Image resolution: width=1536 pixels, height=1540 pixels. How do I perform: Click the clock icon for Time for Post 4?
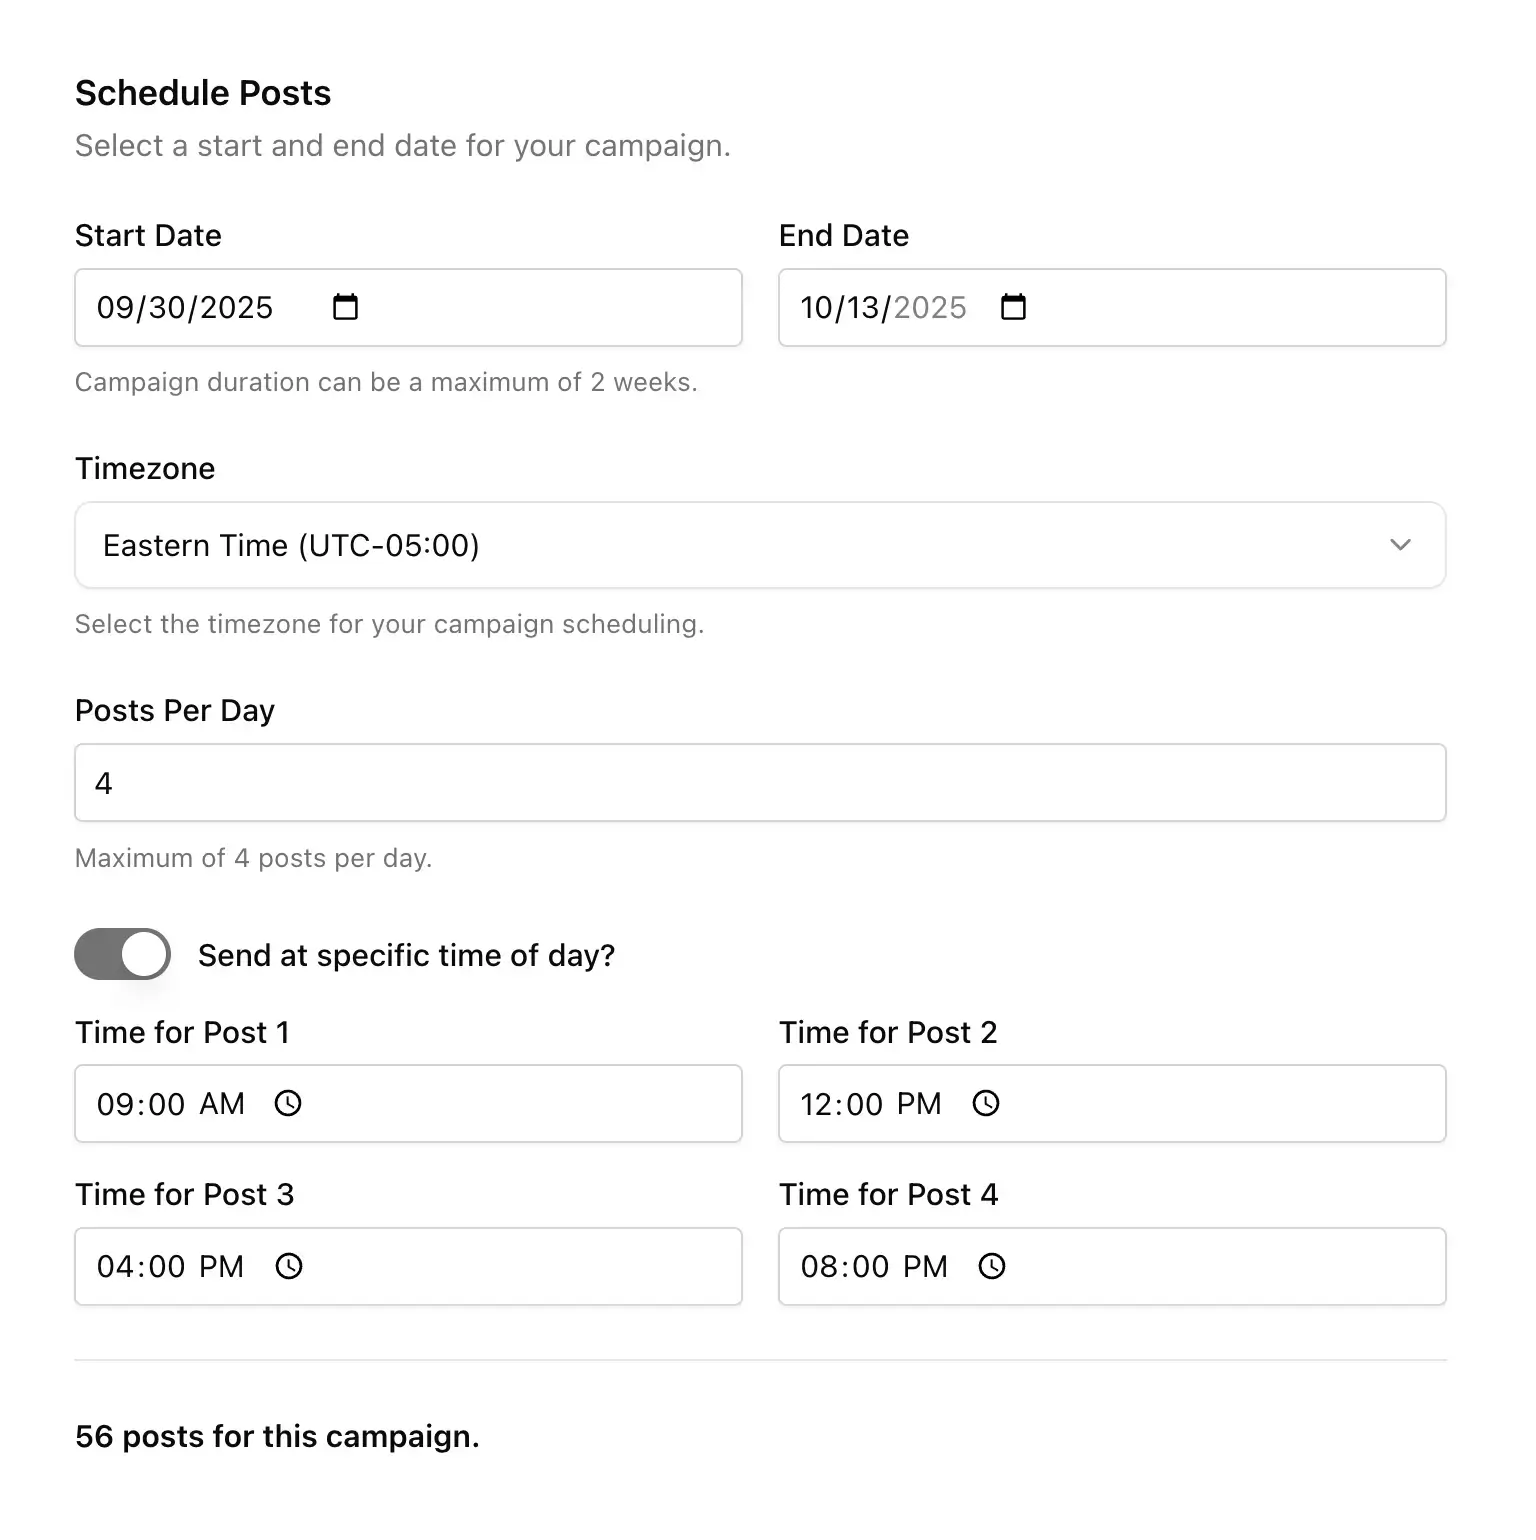[x=992, y=1266]
